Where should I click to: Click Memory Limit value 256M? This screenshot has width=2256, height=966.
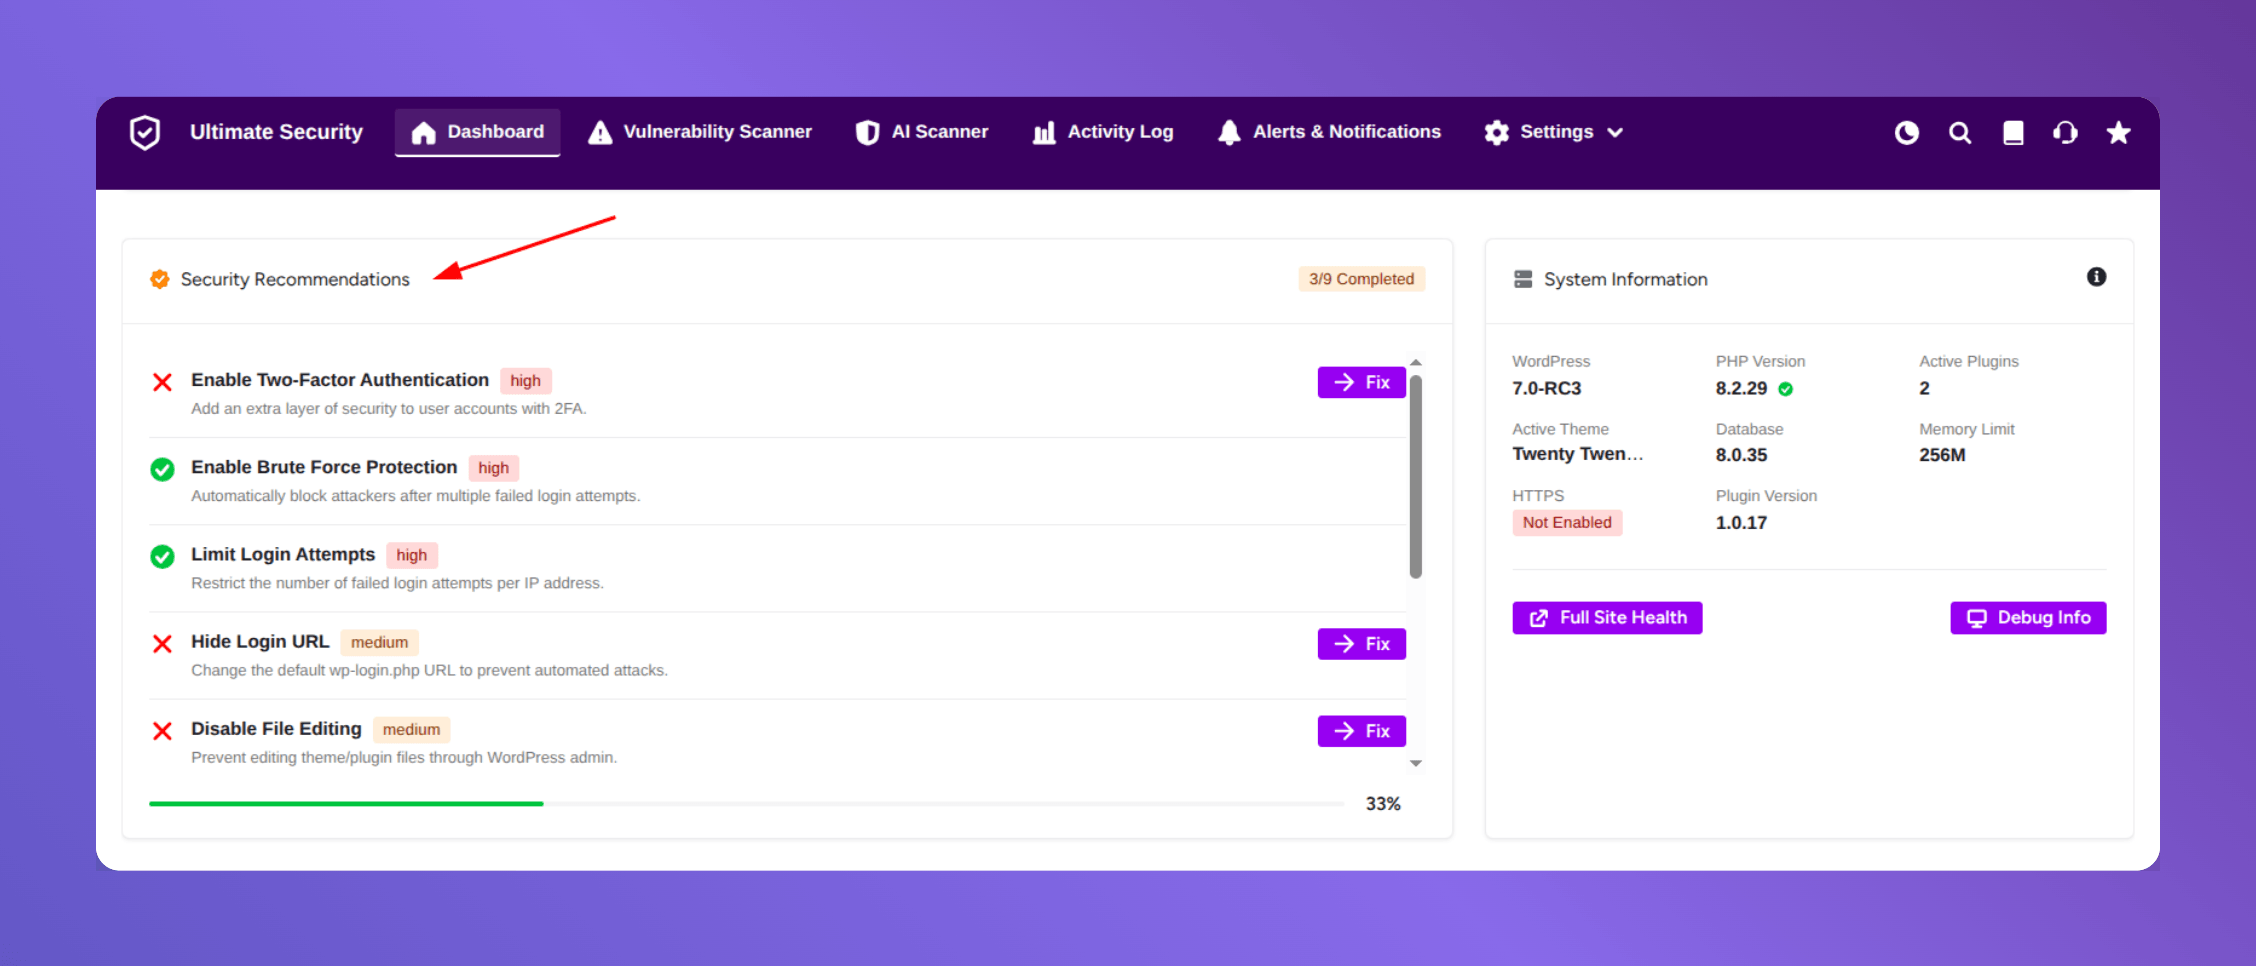click(x=1942, y=455)
